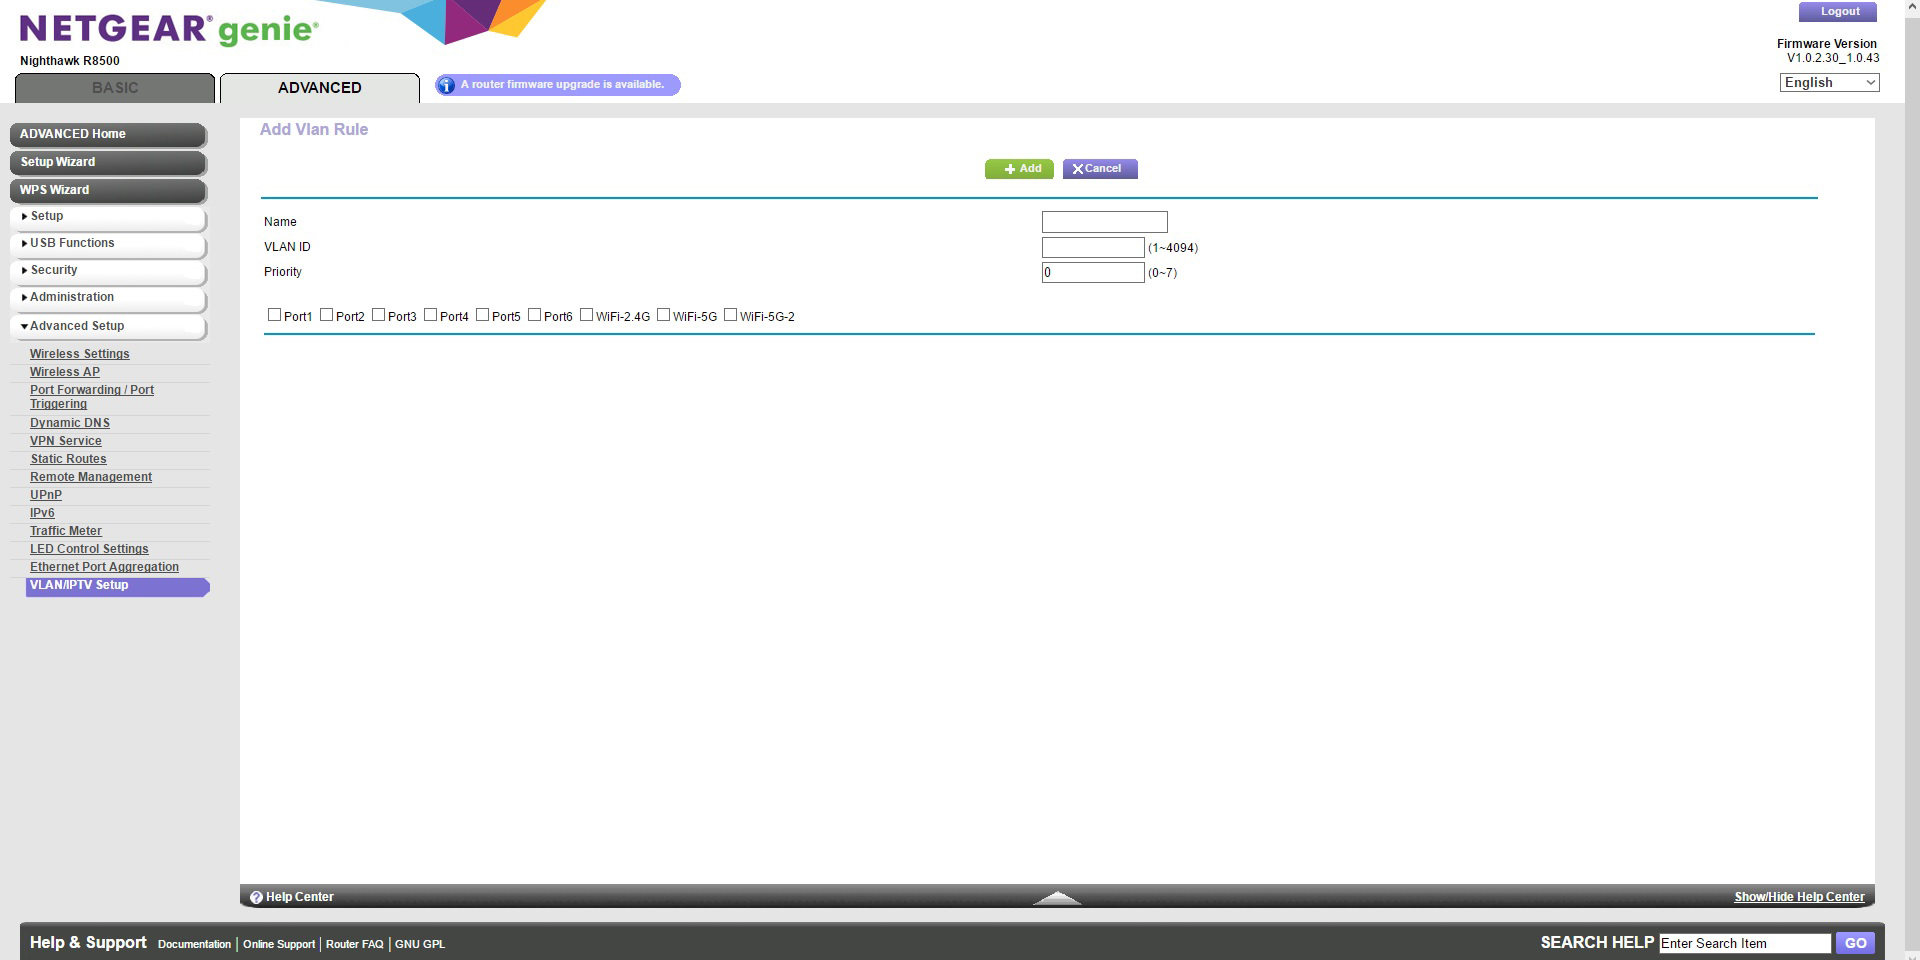Open Traffic Meter link
1920x960 pixels.
coord(66,531)
